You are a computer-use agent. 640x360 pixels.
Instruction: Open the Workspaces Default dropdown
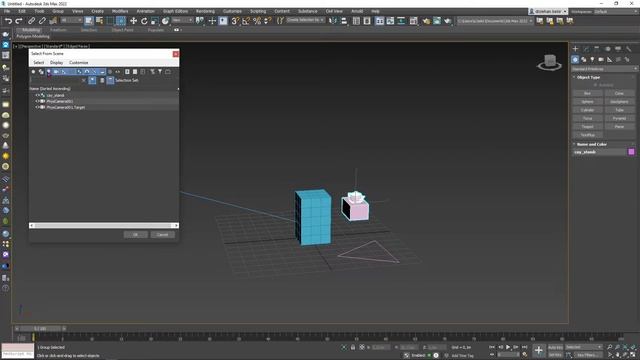click(x=616, y=11)
